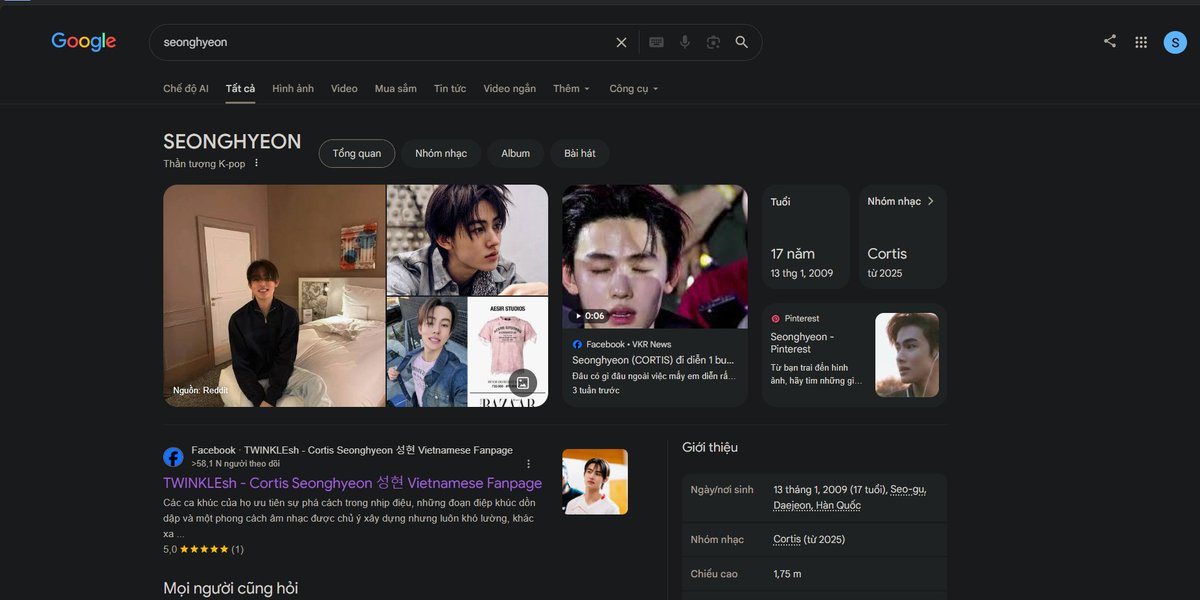1200x600 pixels.
Task: Open the image gallery icon on the Bazaar photo
Action: coord(523,383)
